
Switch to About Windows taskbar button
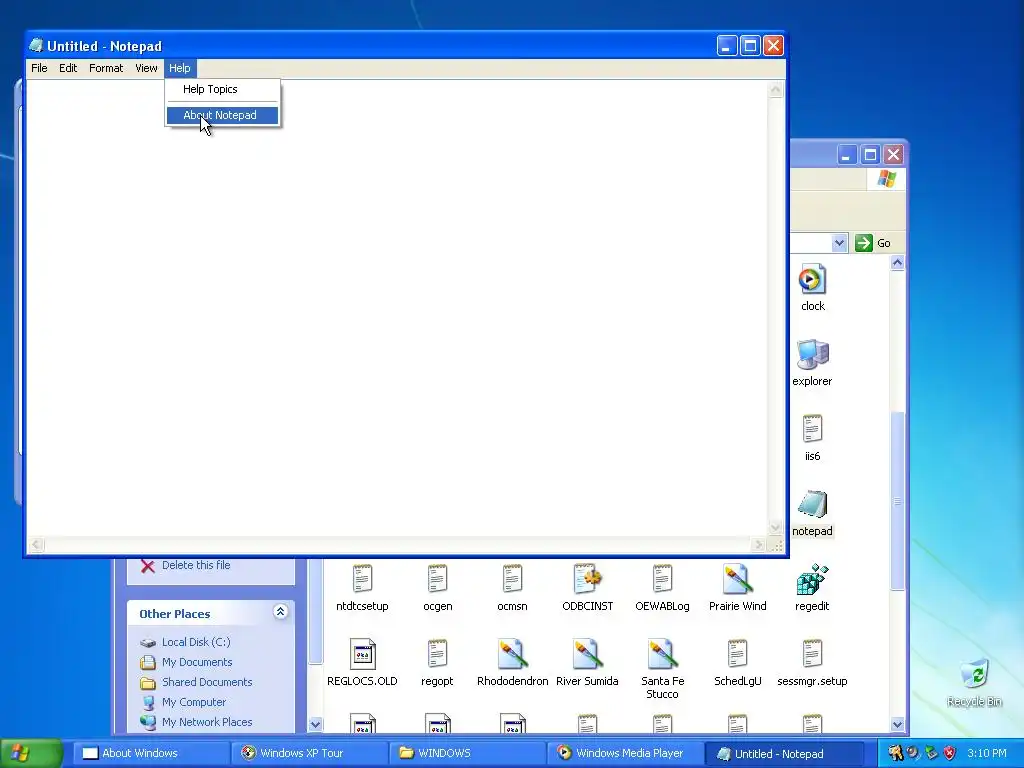pos(150,754)
